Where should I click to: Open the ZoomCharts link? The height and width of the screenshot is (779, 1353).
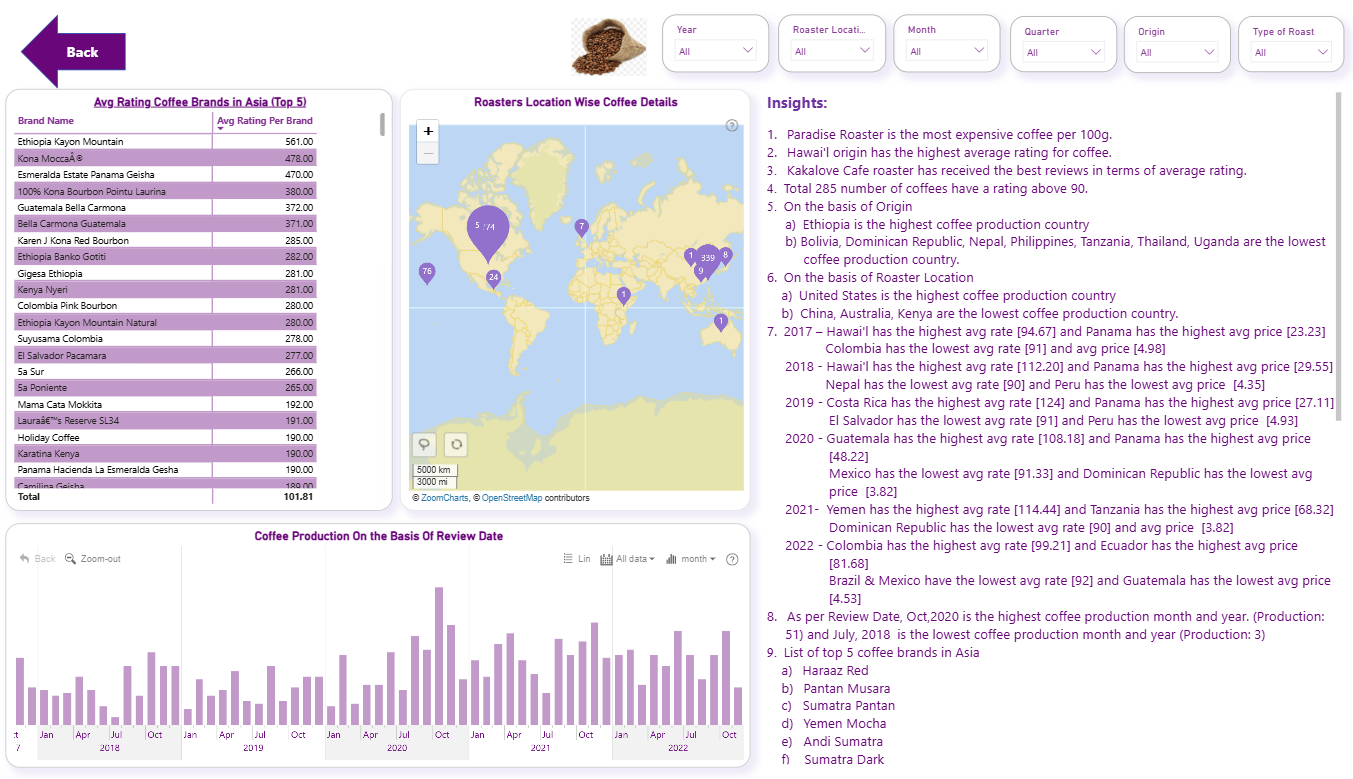pos(444,498)
